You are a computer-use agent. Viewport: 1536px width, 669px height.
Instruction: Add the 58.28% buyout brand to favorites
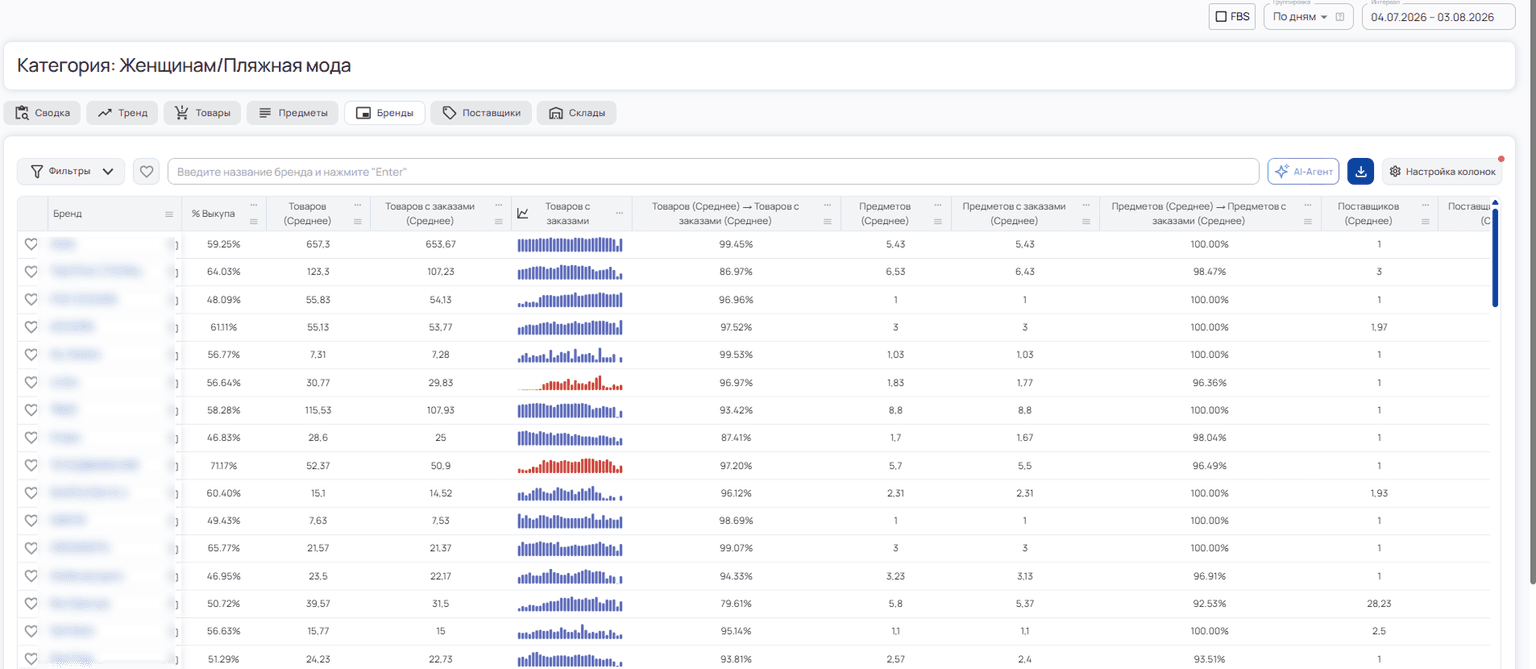tap(31, 410)
